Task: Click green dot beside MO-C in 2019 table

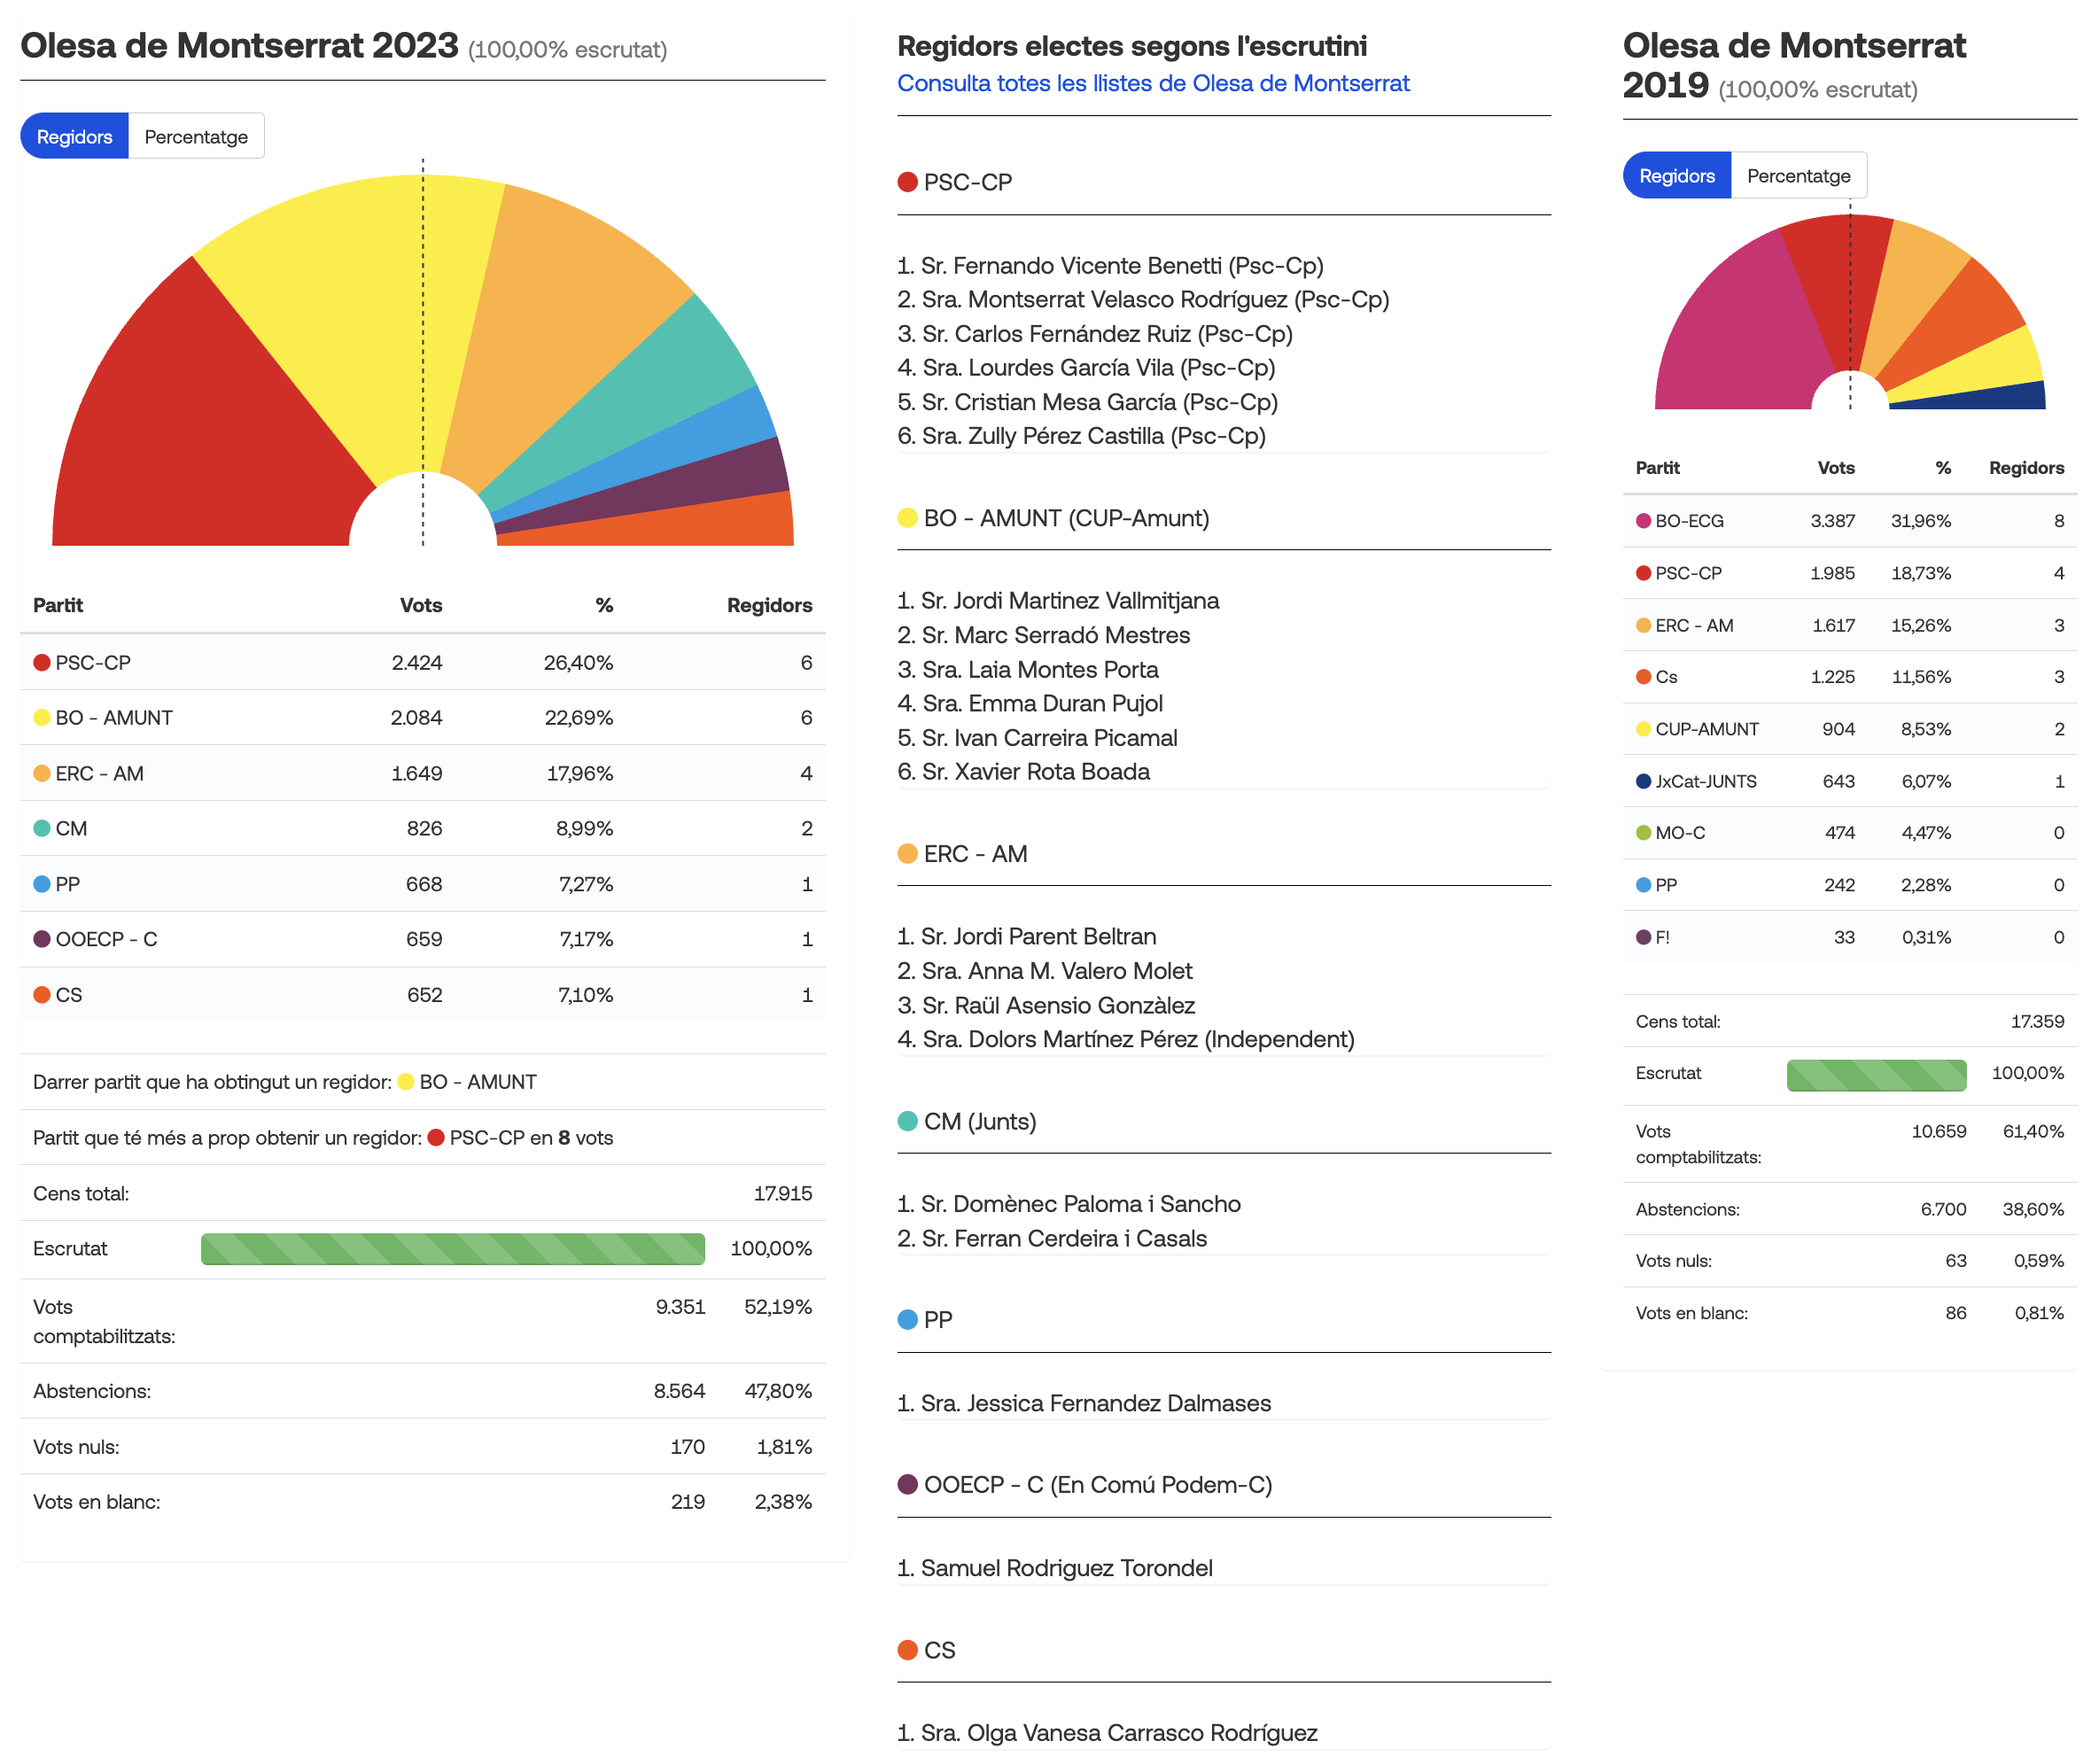Action: click(x=1643, y=833)
